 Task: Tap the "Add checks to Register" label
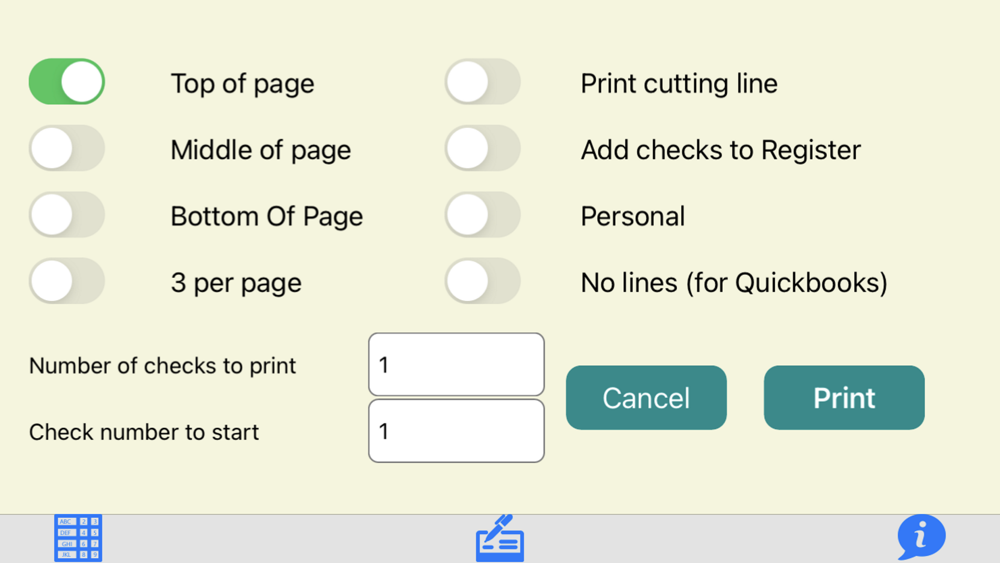(x=720, y=150)
